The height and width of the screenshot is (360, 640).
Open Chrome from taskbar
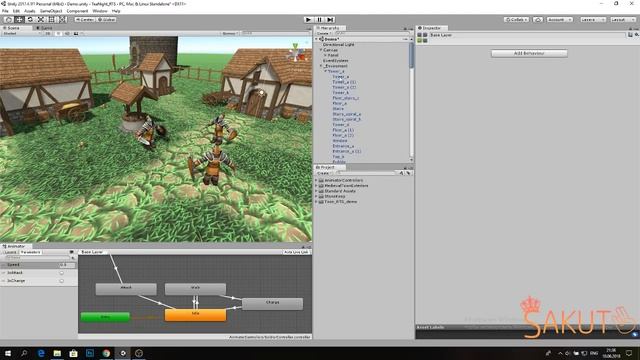tap(106, 353)
